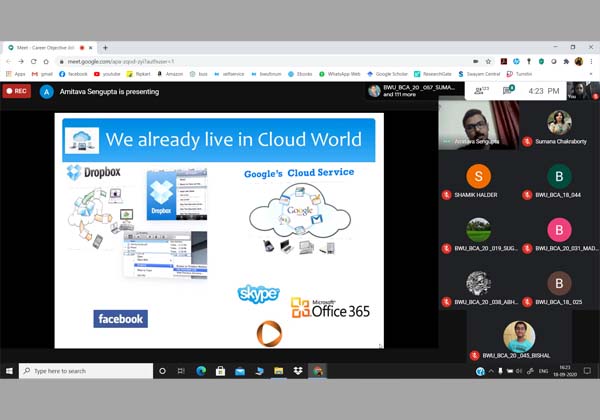Open Dropbox from the taskbar
This screenshot has height=420, width=600.
tap(298, 371)
